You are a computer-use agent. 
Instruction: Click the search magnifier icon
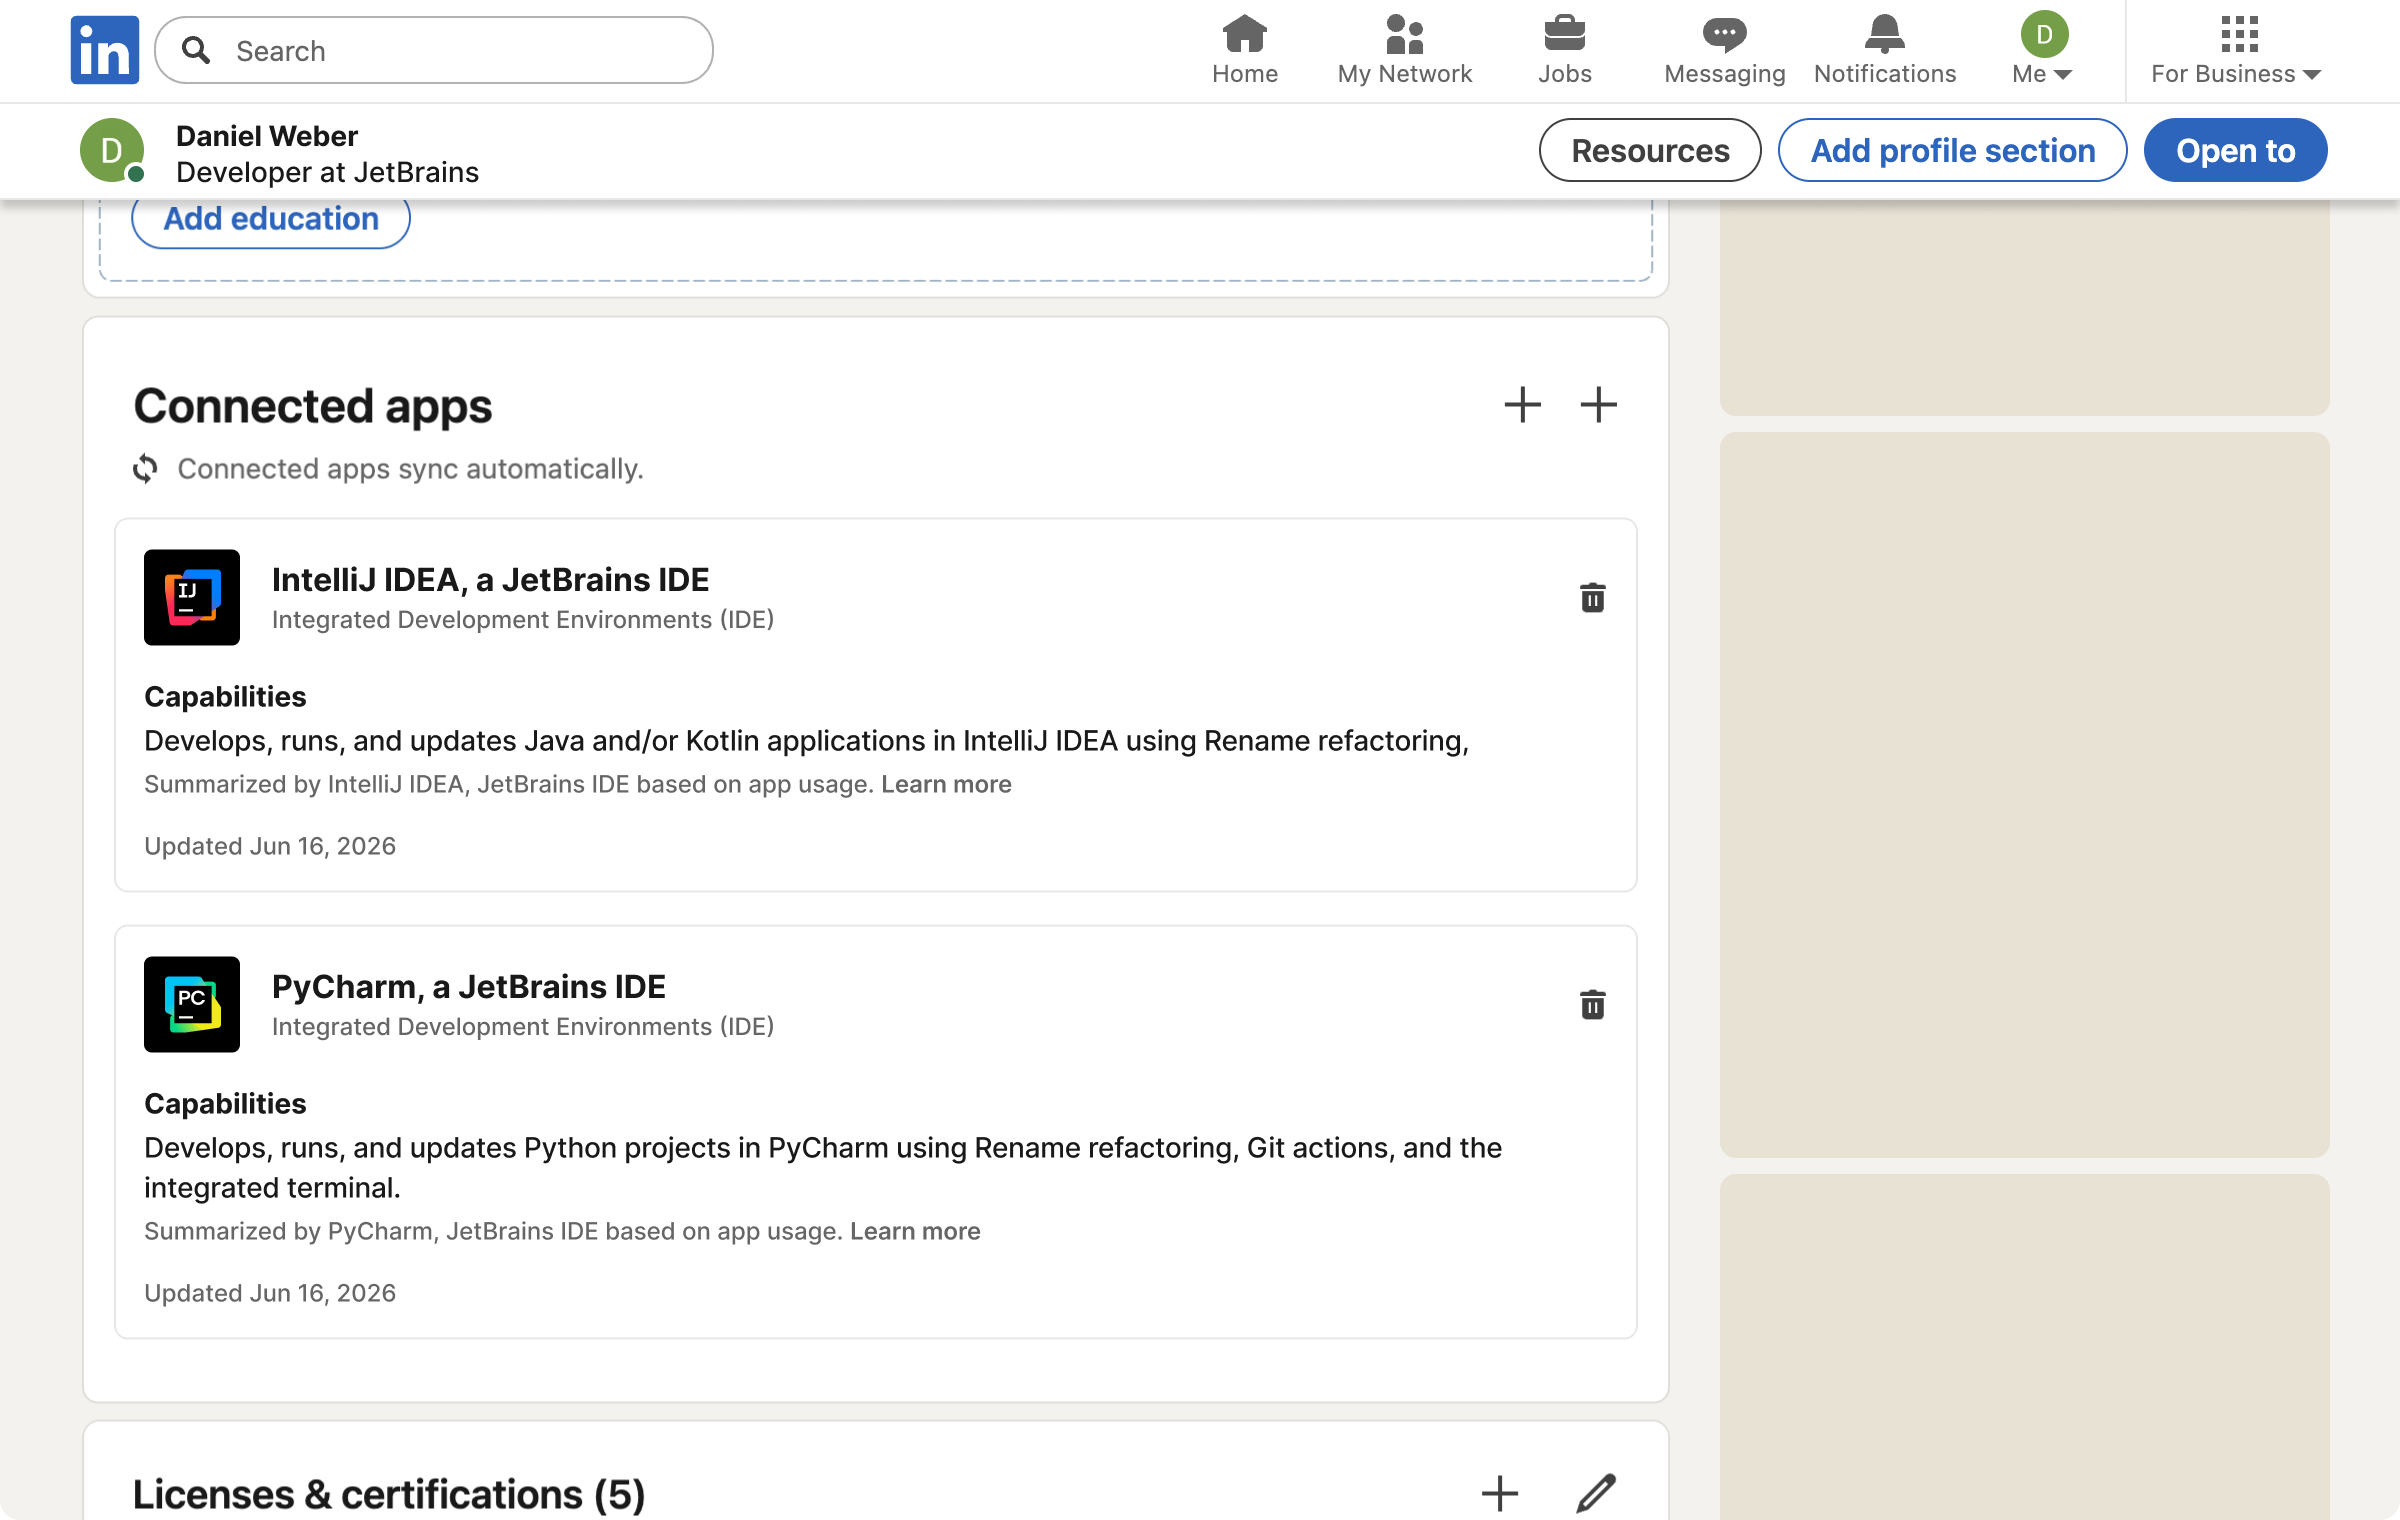(197, 50)
